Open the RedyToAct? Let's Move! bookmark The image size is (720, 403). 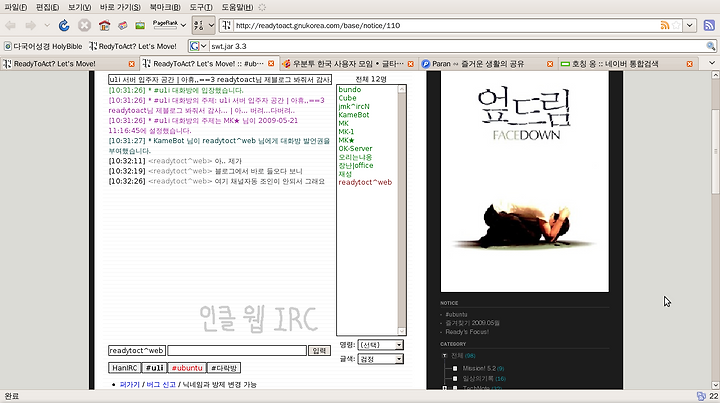point(133,46)
